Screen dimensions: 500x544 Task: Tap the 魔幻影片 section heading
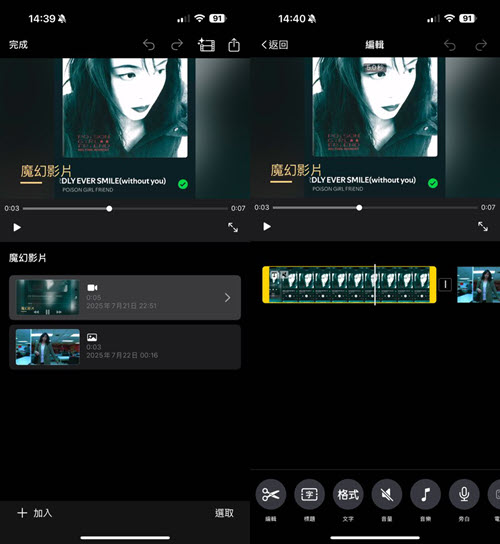tap(27, 258)
